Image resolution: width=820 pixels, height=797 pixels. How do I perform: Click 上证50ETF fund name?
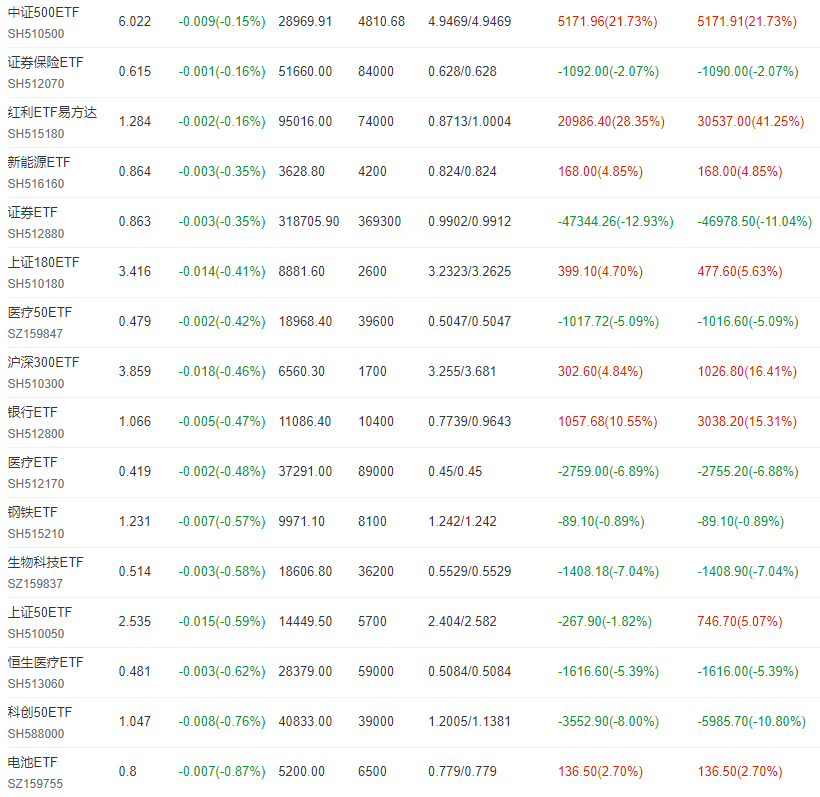(x=40, y=612)
